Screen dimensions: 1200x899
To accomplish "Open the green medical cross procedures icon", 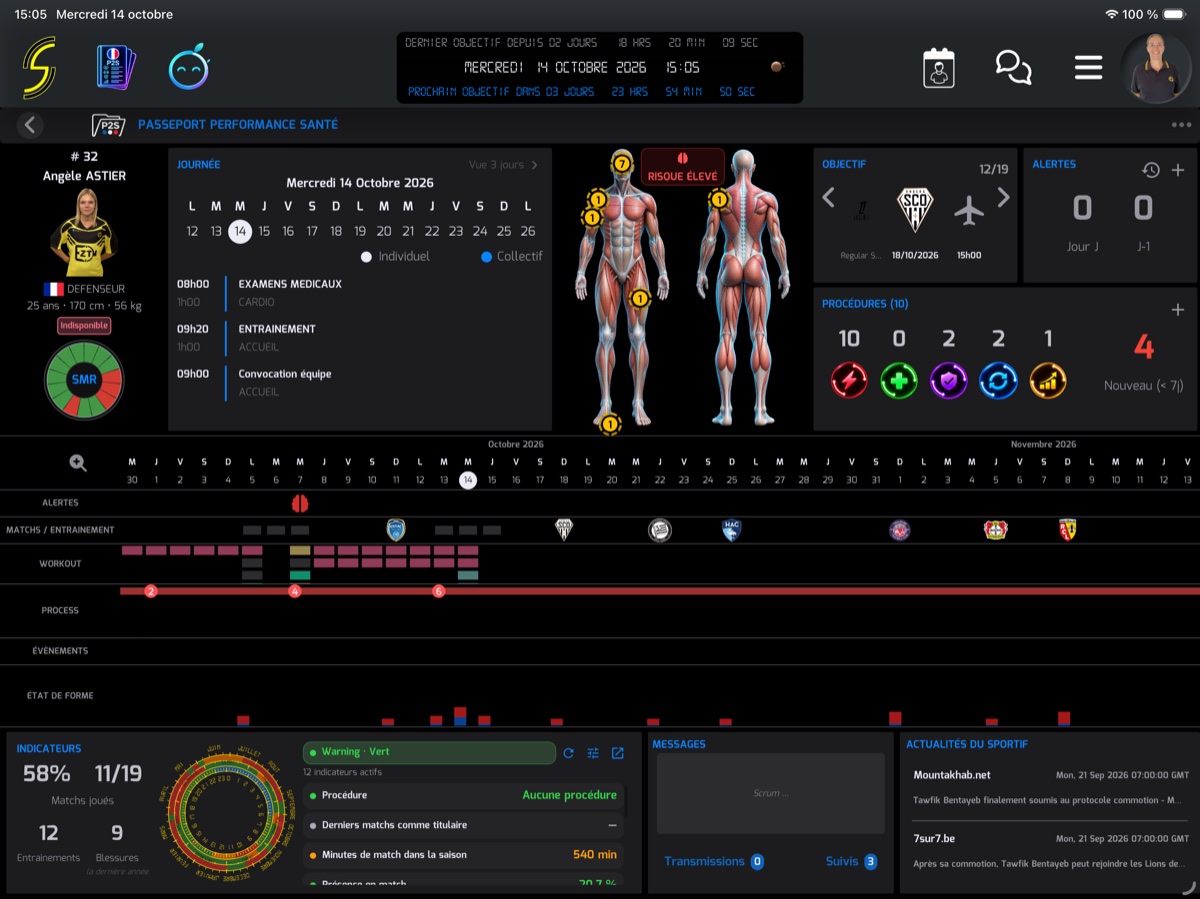I will (x=899, y=380).
